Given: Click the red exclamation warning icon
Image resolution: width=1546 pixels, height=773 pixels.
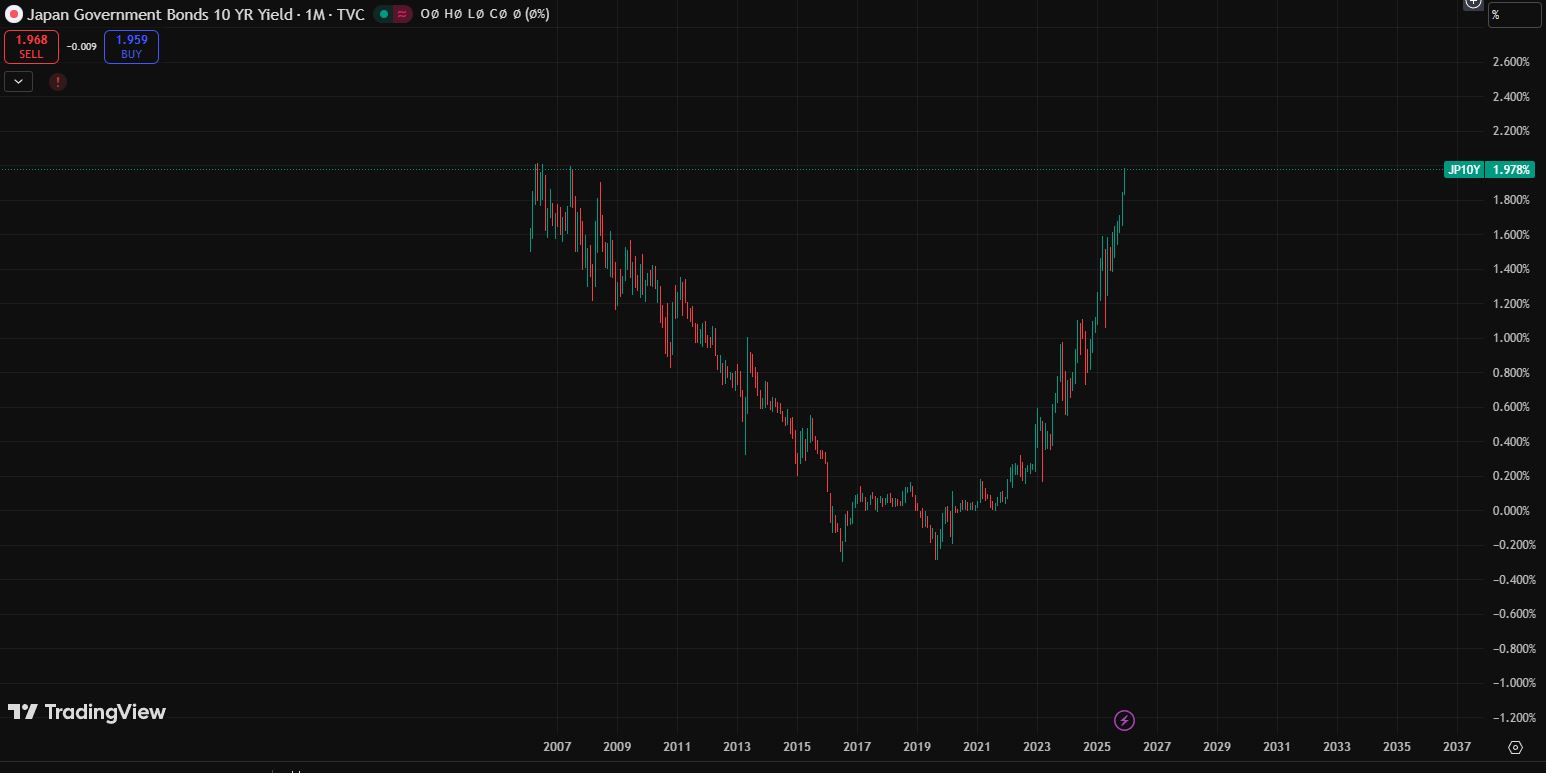Looking at the screenshot, I should [58, 82].
